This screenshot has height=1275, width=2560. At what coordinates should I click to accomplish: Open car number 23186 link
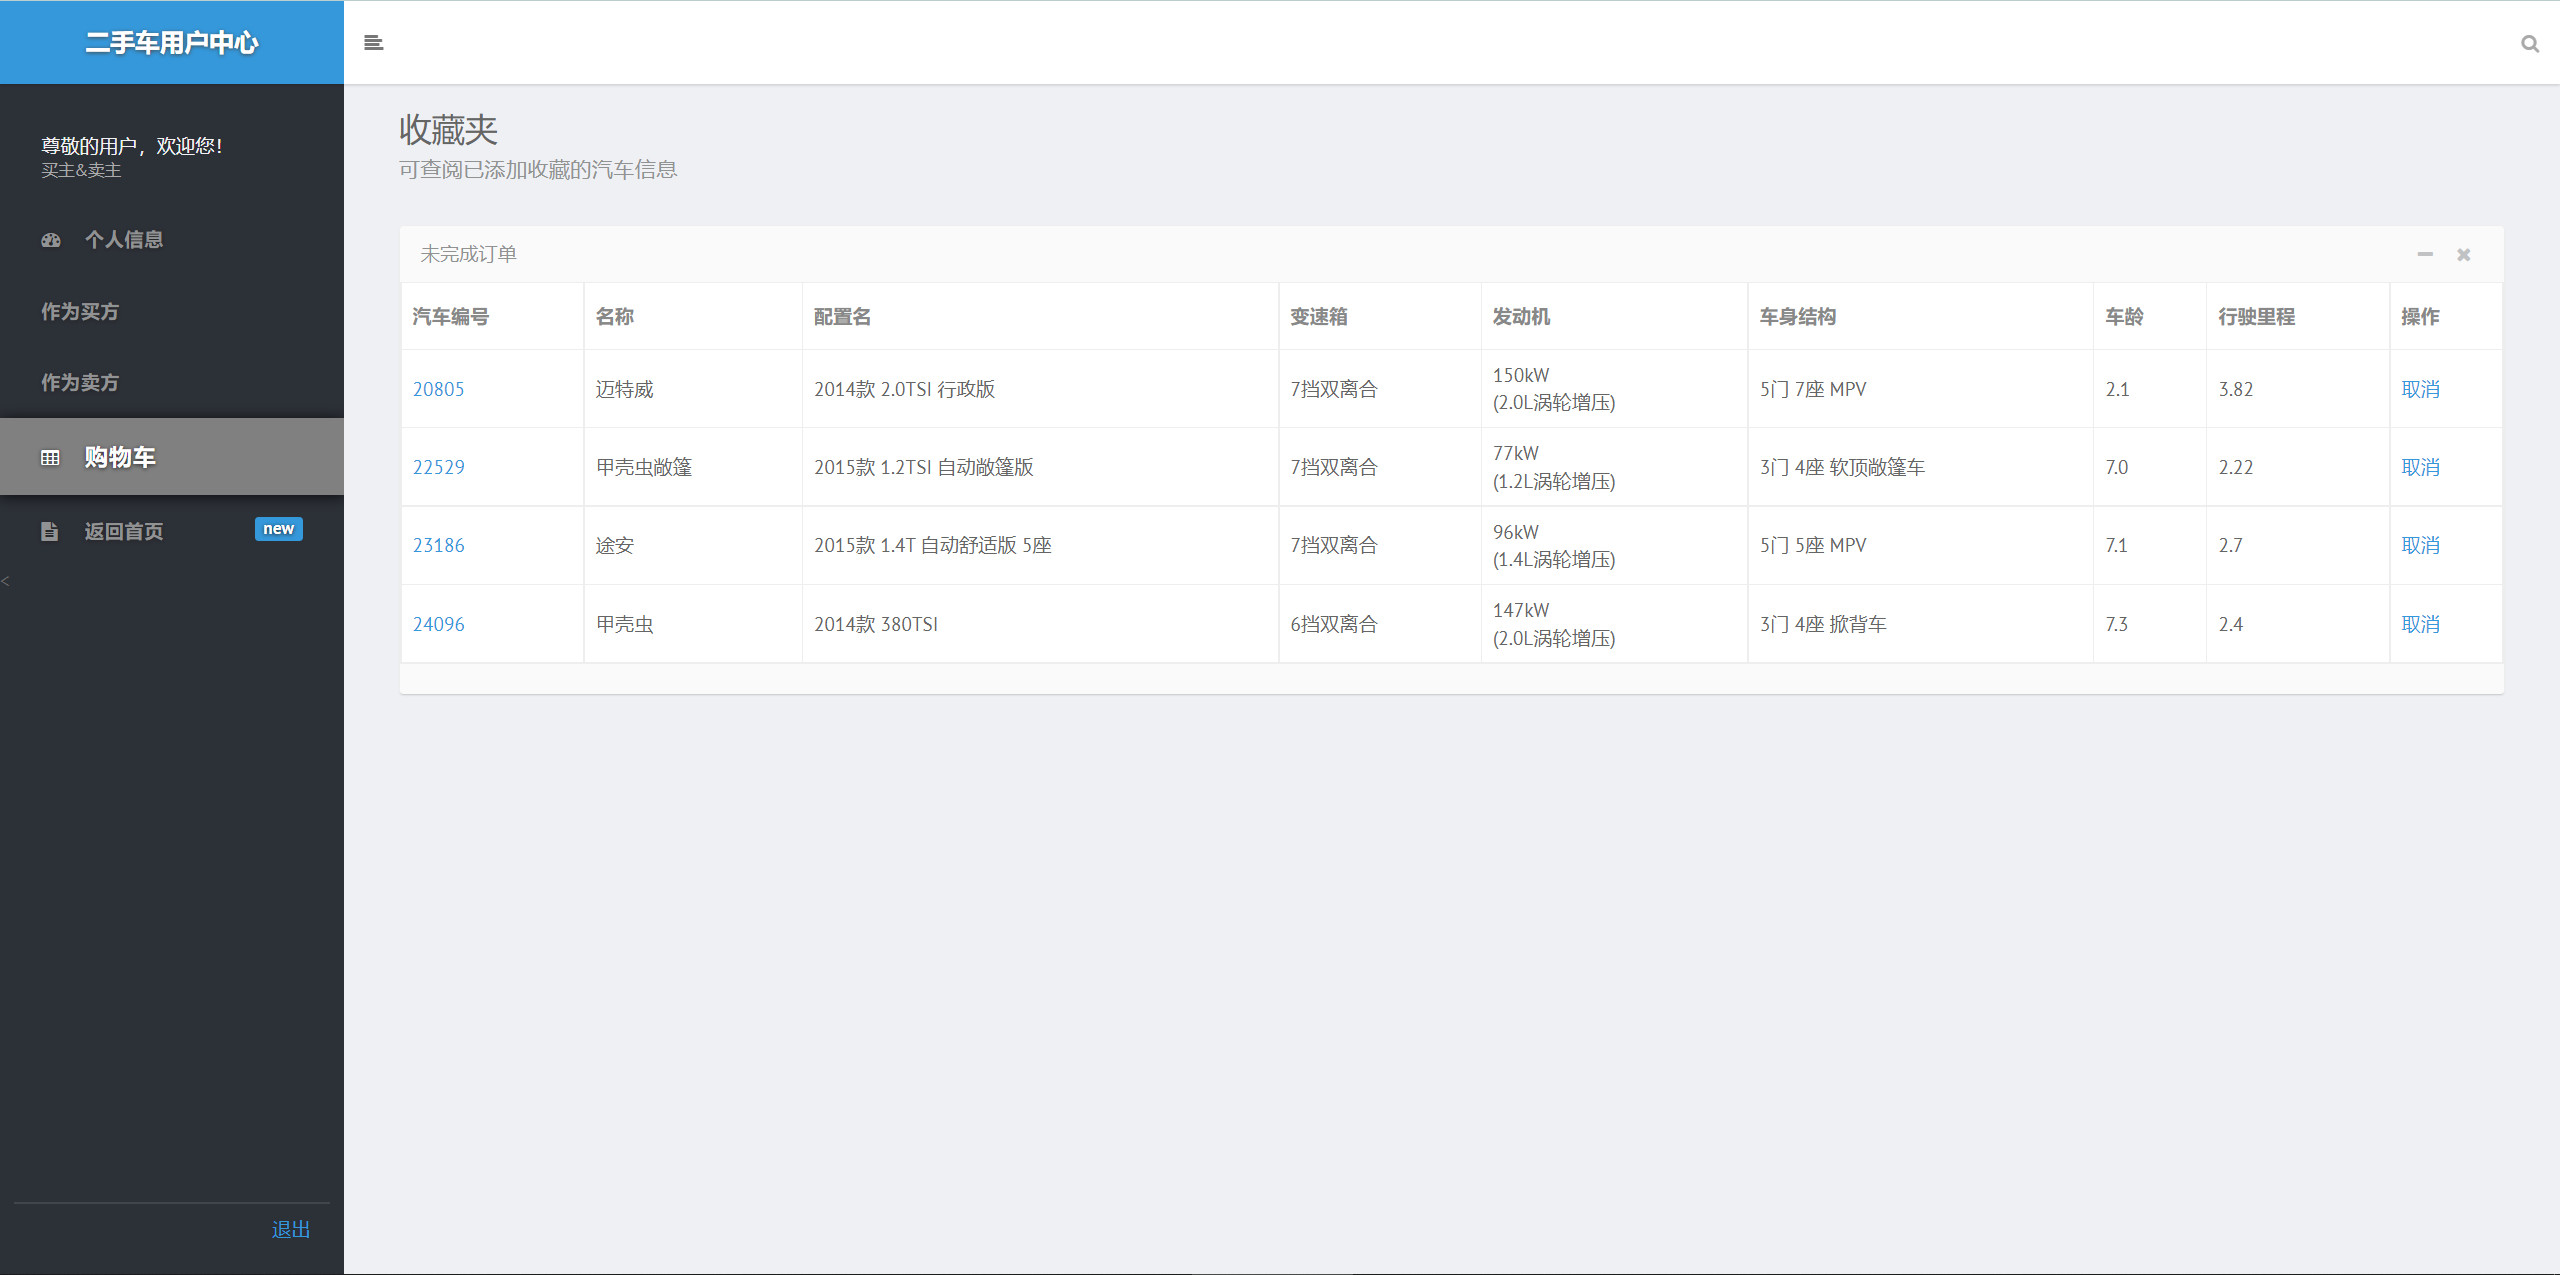pyautogui.click(x=439, y=545)
